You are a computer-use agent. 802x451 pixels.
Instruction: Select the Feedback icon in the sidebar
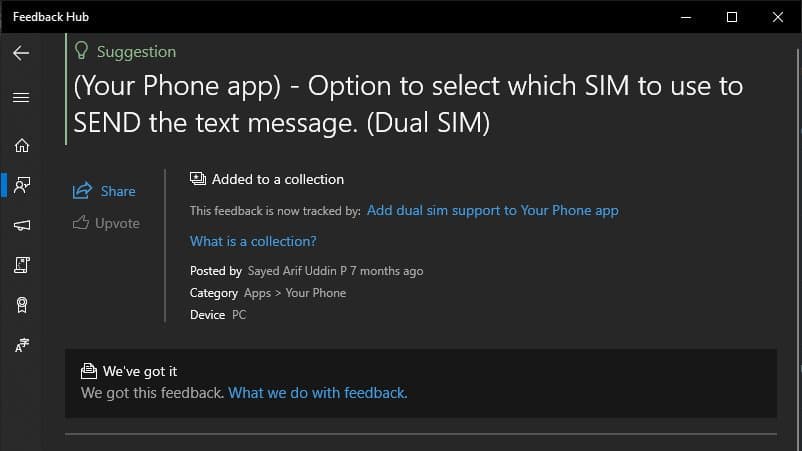[21, 185]
